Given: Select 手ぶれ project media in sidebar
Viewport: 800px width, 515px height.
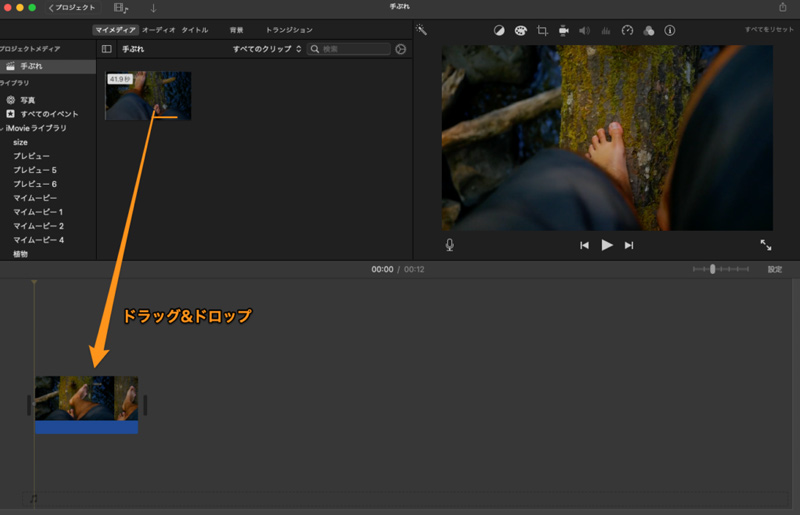Looking at the screenshot, I should (x=48, y=66).
